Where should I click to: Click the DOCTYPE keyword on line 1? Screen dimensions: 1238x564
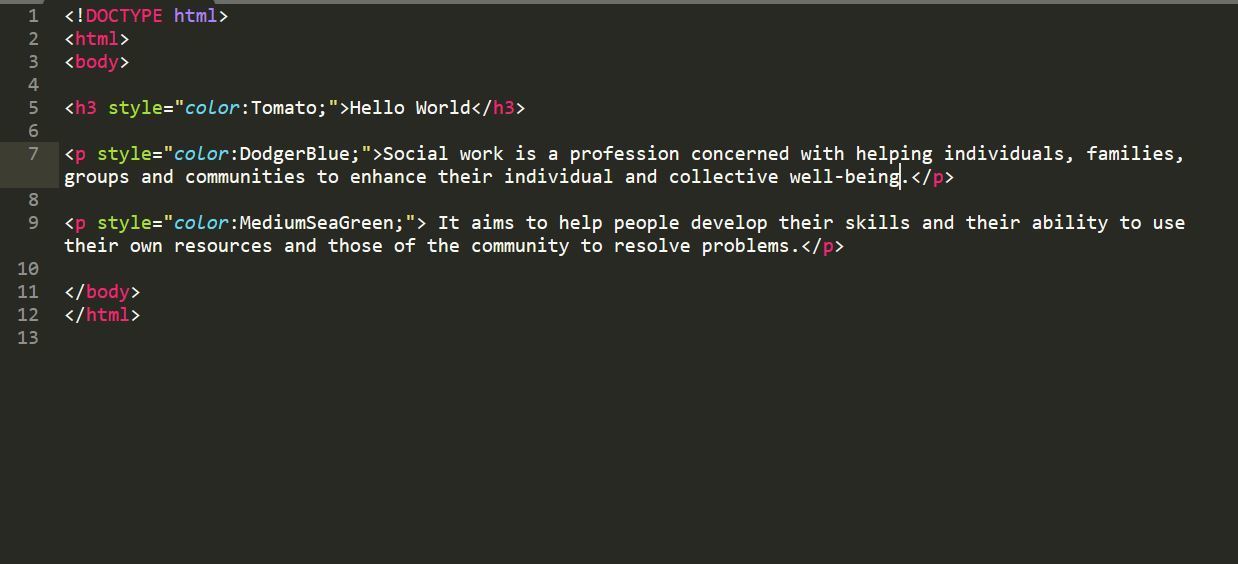point(124,16)
